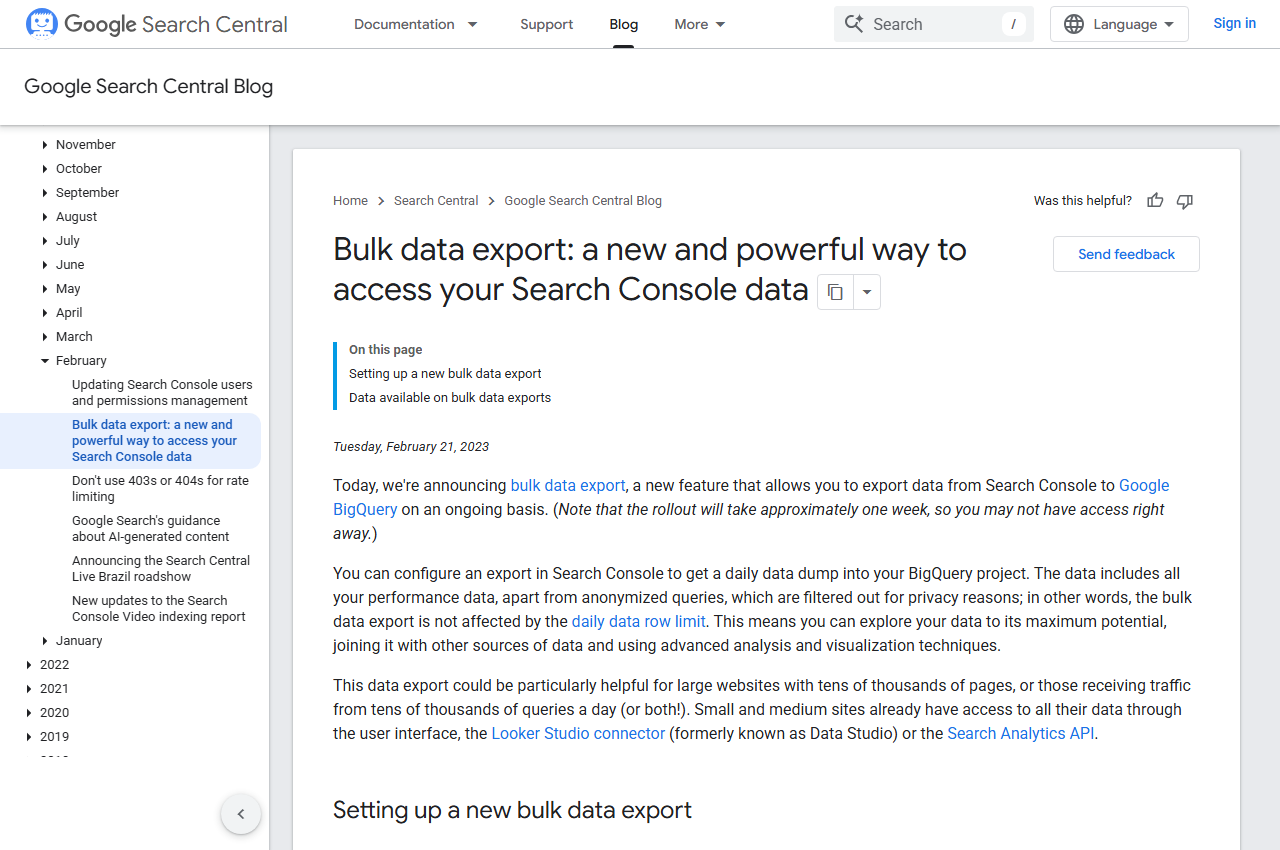Image resolution: width=1280 pixels, height=850 pixels.
Task: Click the bulk data export link
Action: [x=568, y=485]
